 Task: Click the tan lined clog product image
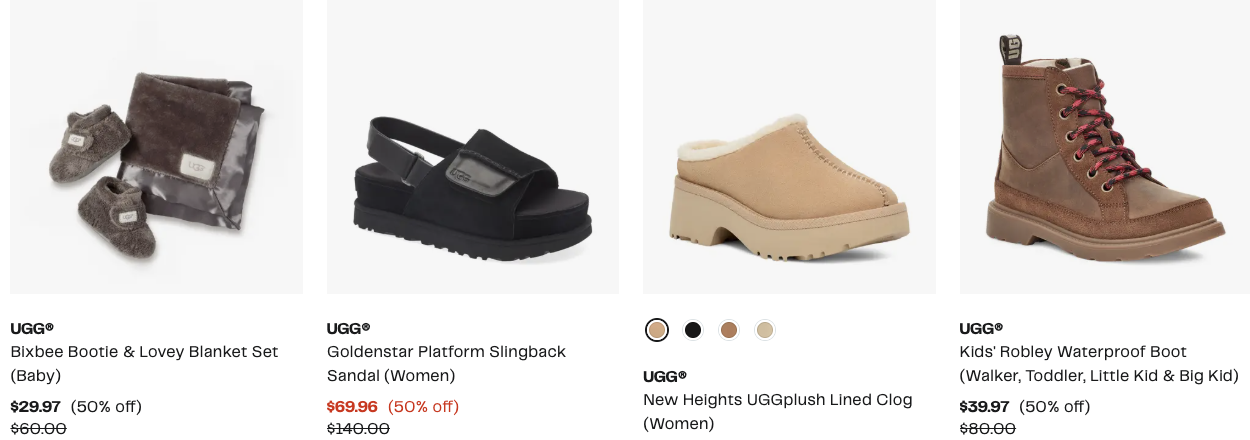click(789, 147)
